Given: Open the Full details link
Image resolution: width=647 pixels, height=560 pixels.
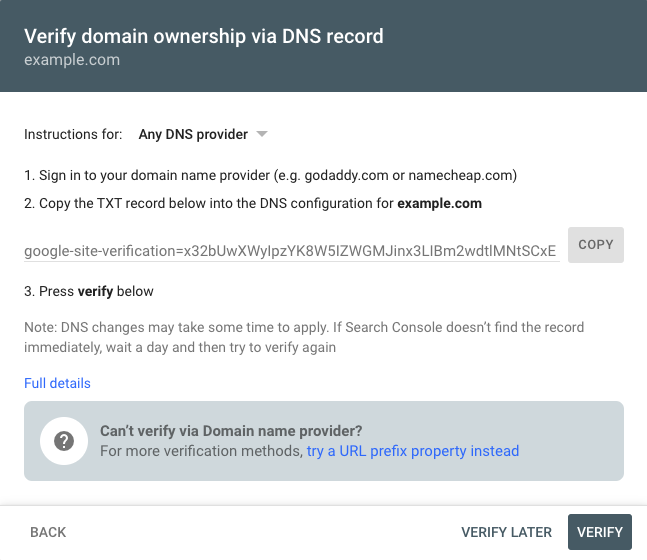Looking at the screenshot, I should click(57, 383).
